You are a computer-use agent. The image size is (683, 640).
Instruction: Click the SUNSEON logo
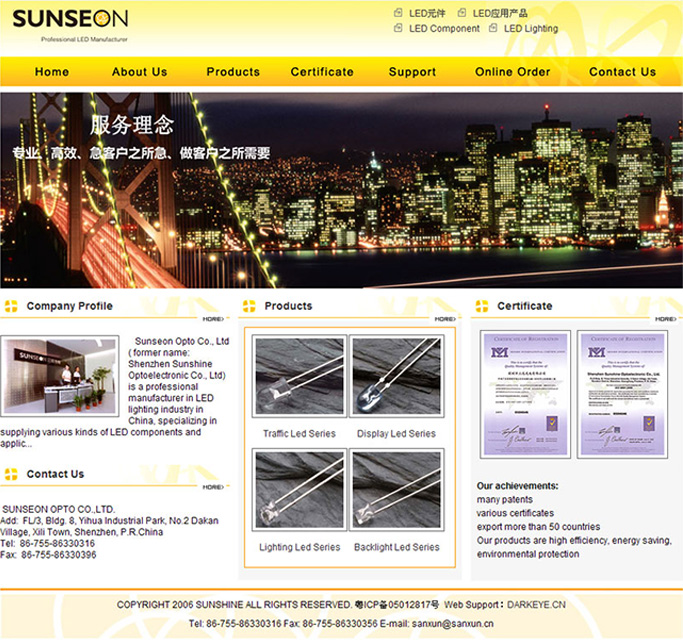tap(70, 22)
